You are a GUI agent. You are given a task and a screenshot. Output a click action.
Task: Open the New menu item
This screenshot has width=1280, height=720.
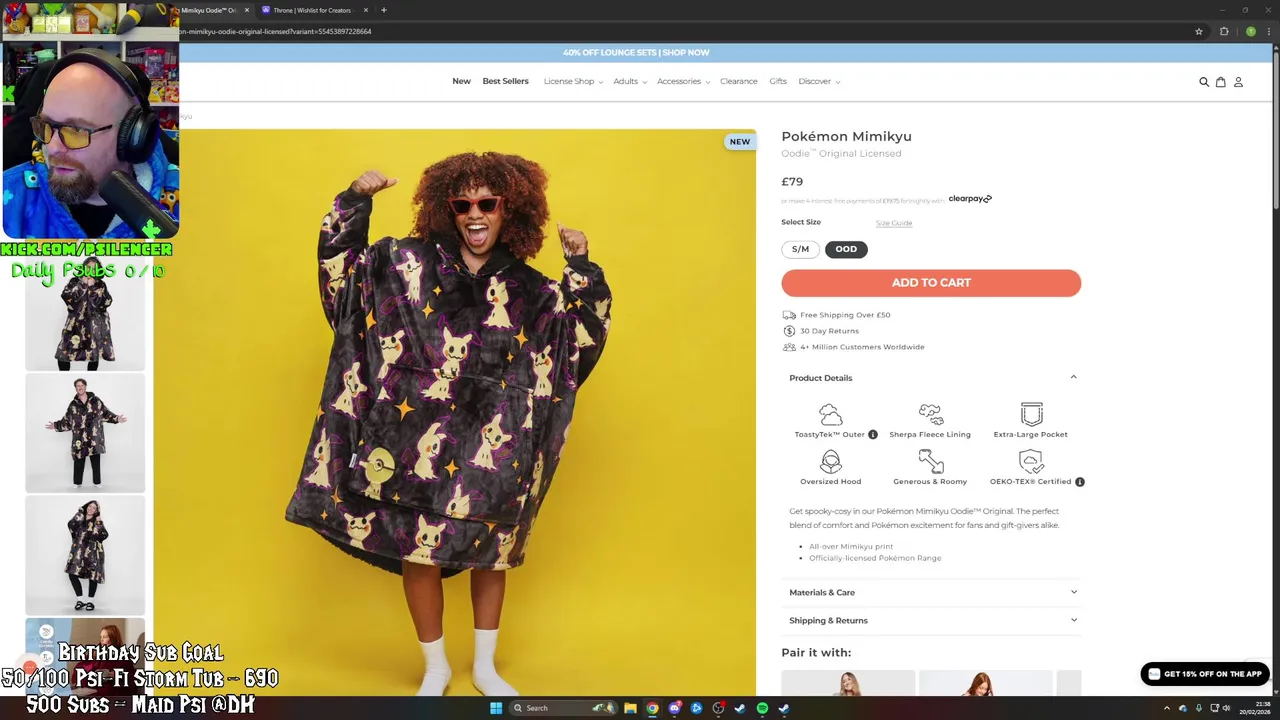[461, 81]
